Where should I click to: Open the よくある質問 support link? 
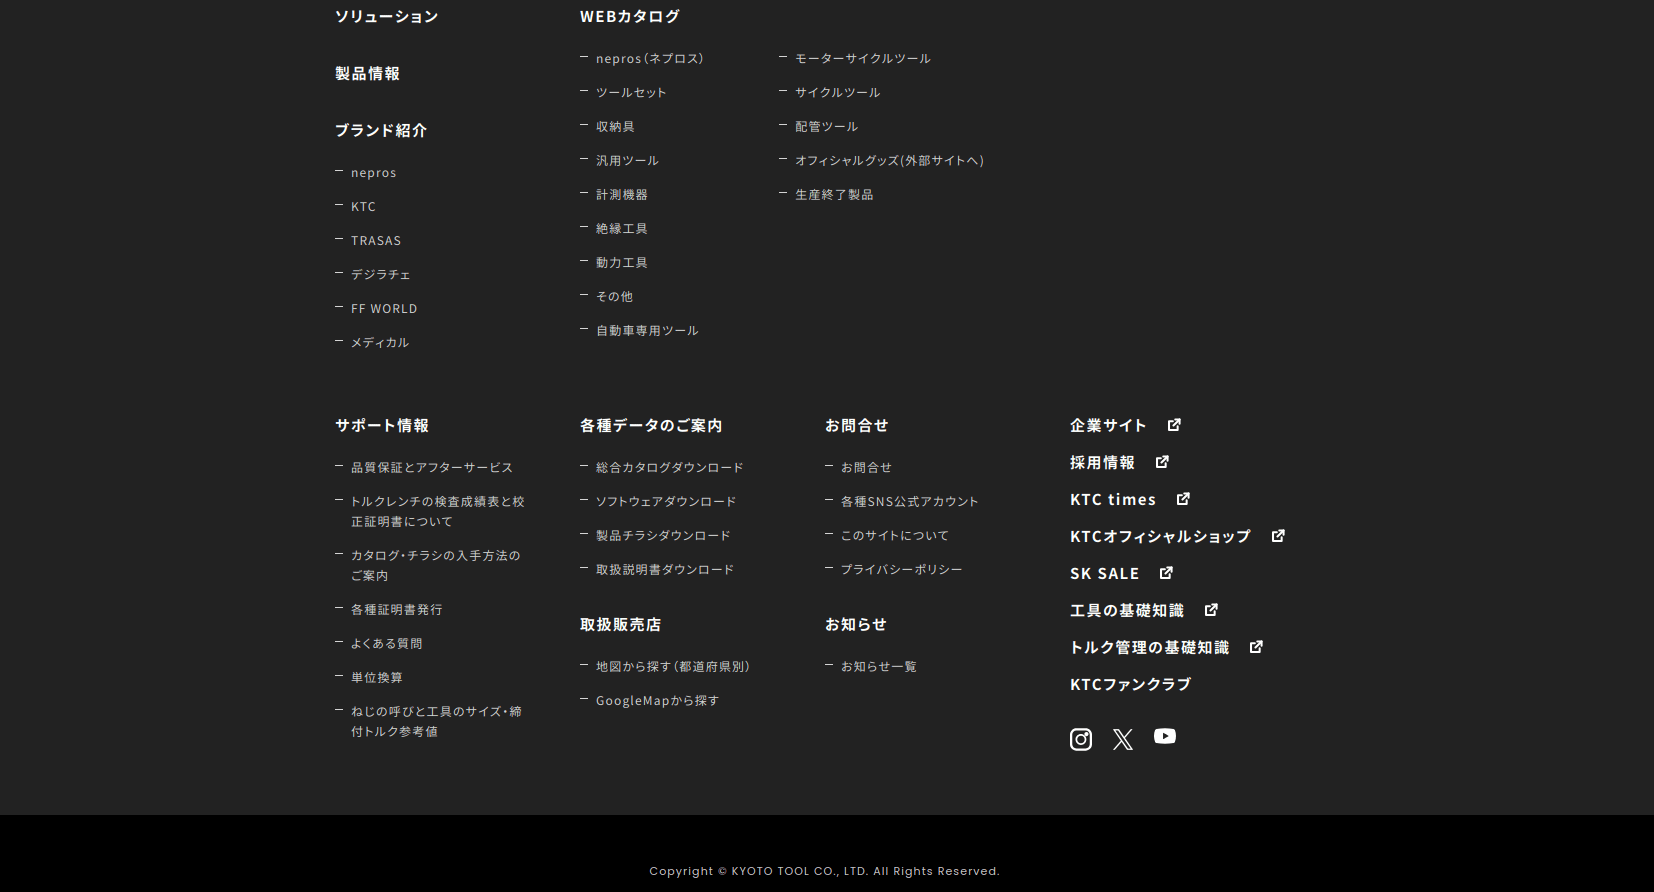pos(386,644)
